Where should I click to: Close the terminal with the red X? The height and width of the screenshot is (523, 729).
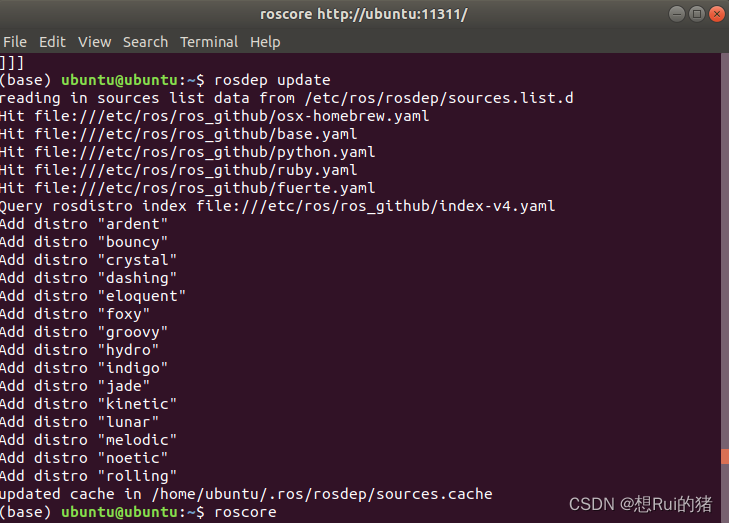[x=716, y=14]
